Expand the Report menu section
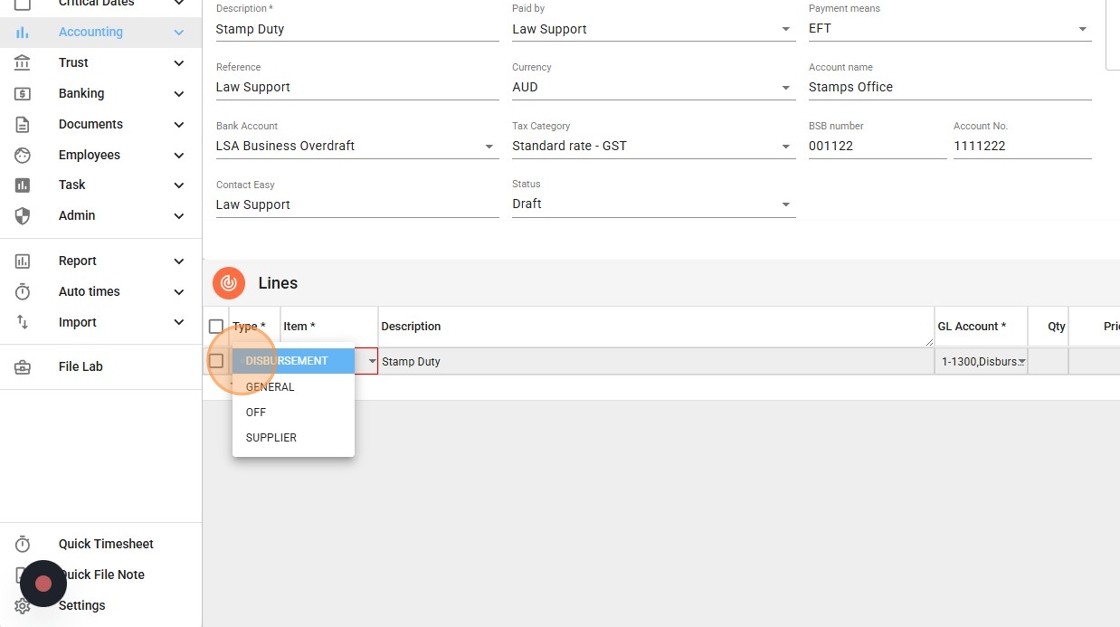The width and height of the screenshot is (1120, 627). pos(100,261)
